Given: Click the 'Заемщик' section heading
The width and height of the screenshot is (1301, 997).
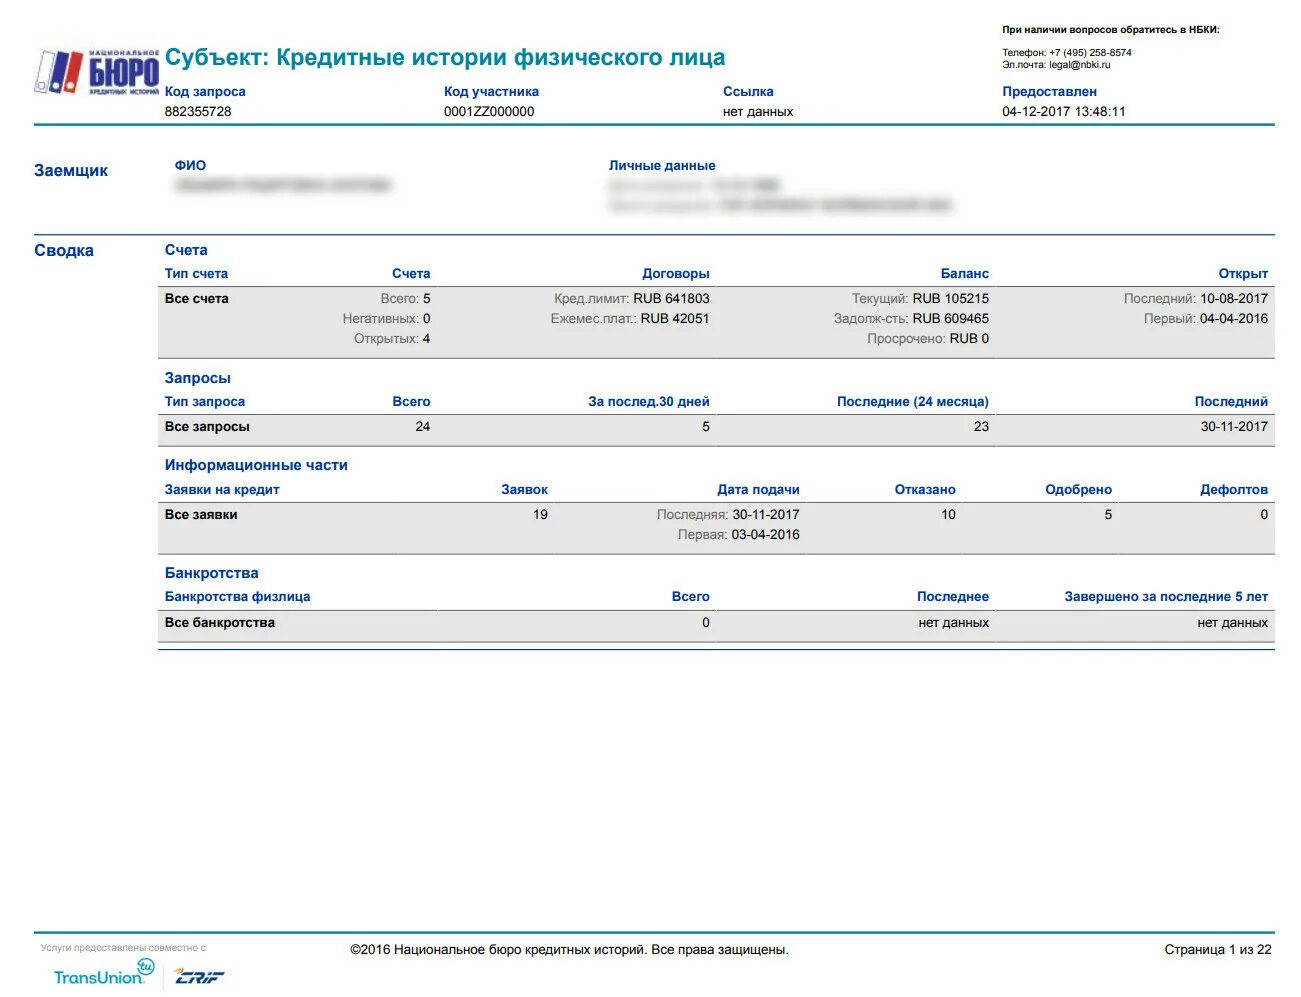Looking at the screenshot, I should (x=71, y=170).
